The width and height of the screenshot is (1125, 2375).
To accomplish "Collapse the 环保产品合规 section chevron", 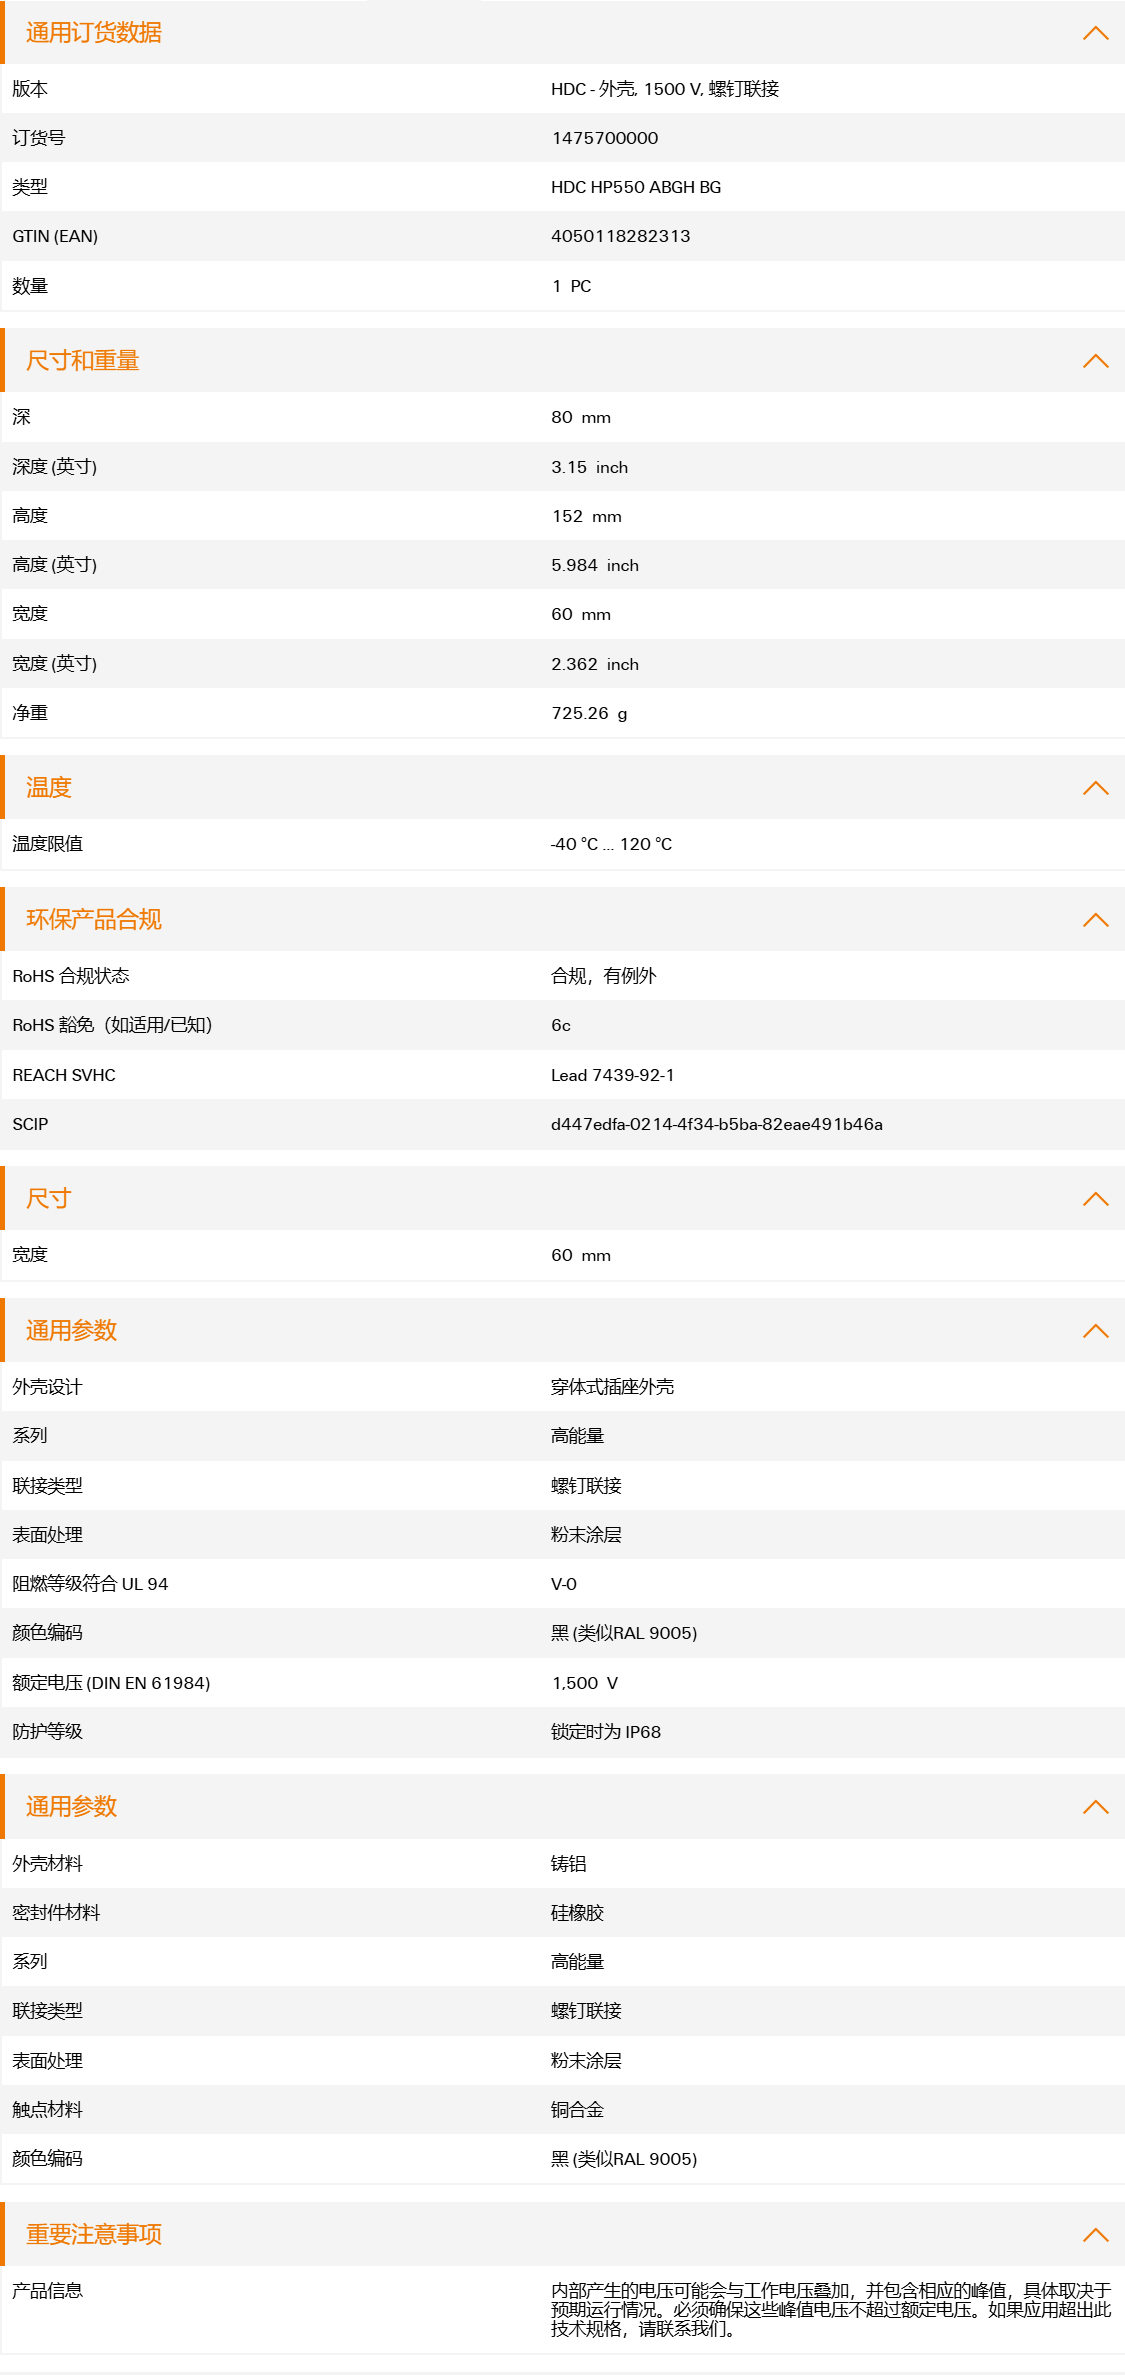I will coord(1096,920).
